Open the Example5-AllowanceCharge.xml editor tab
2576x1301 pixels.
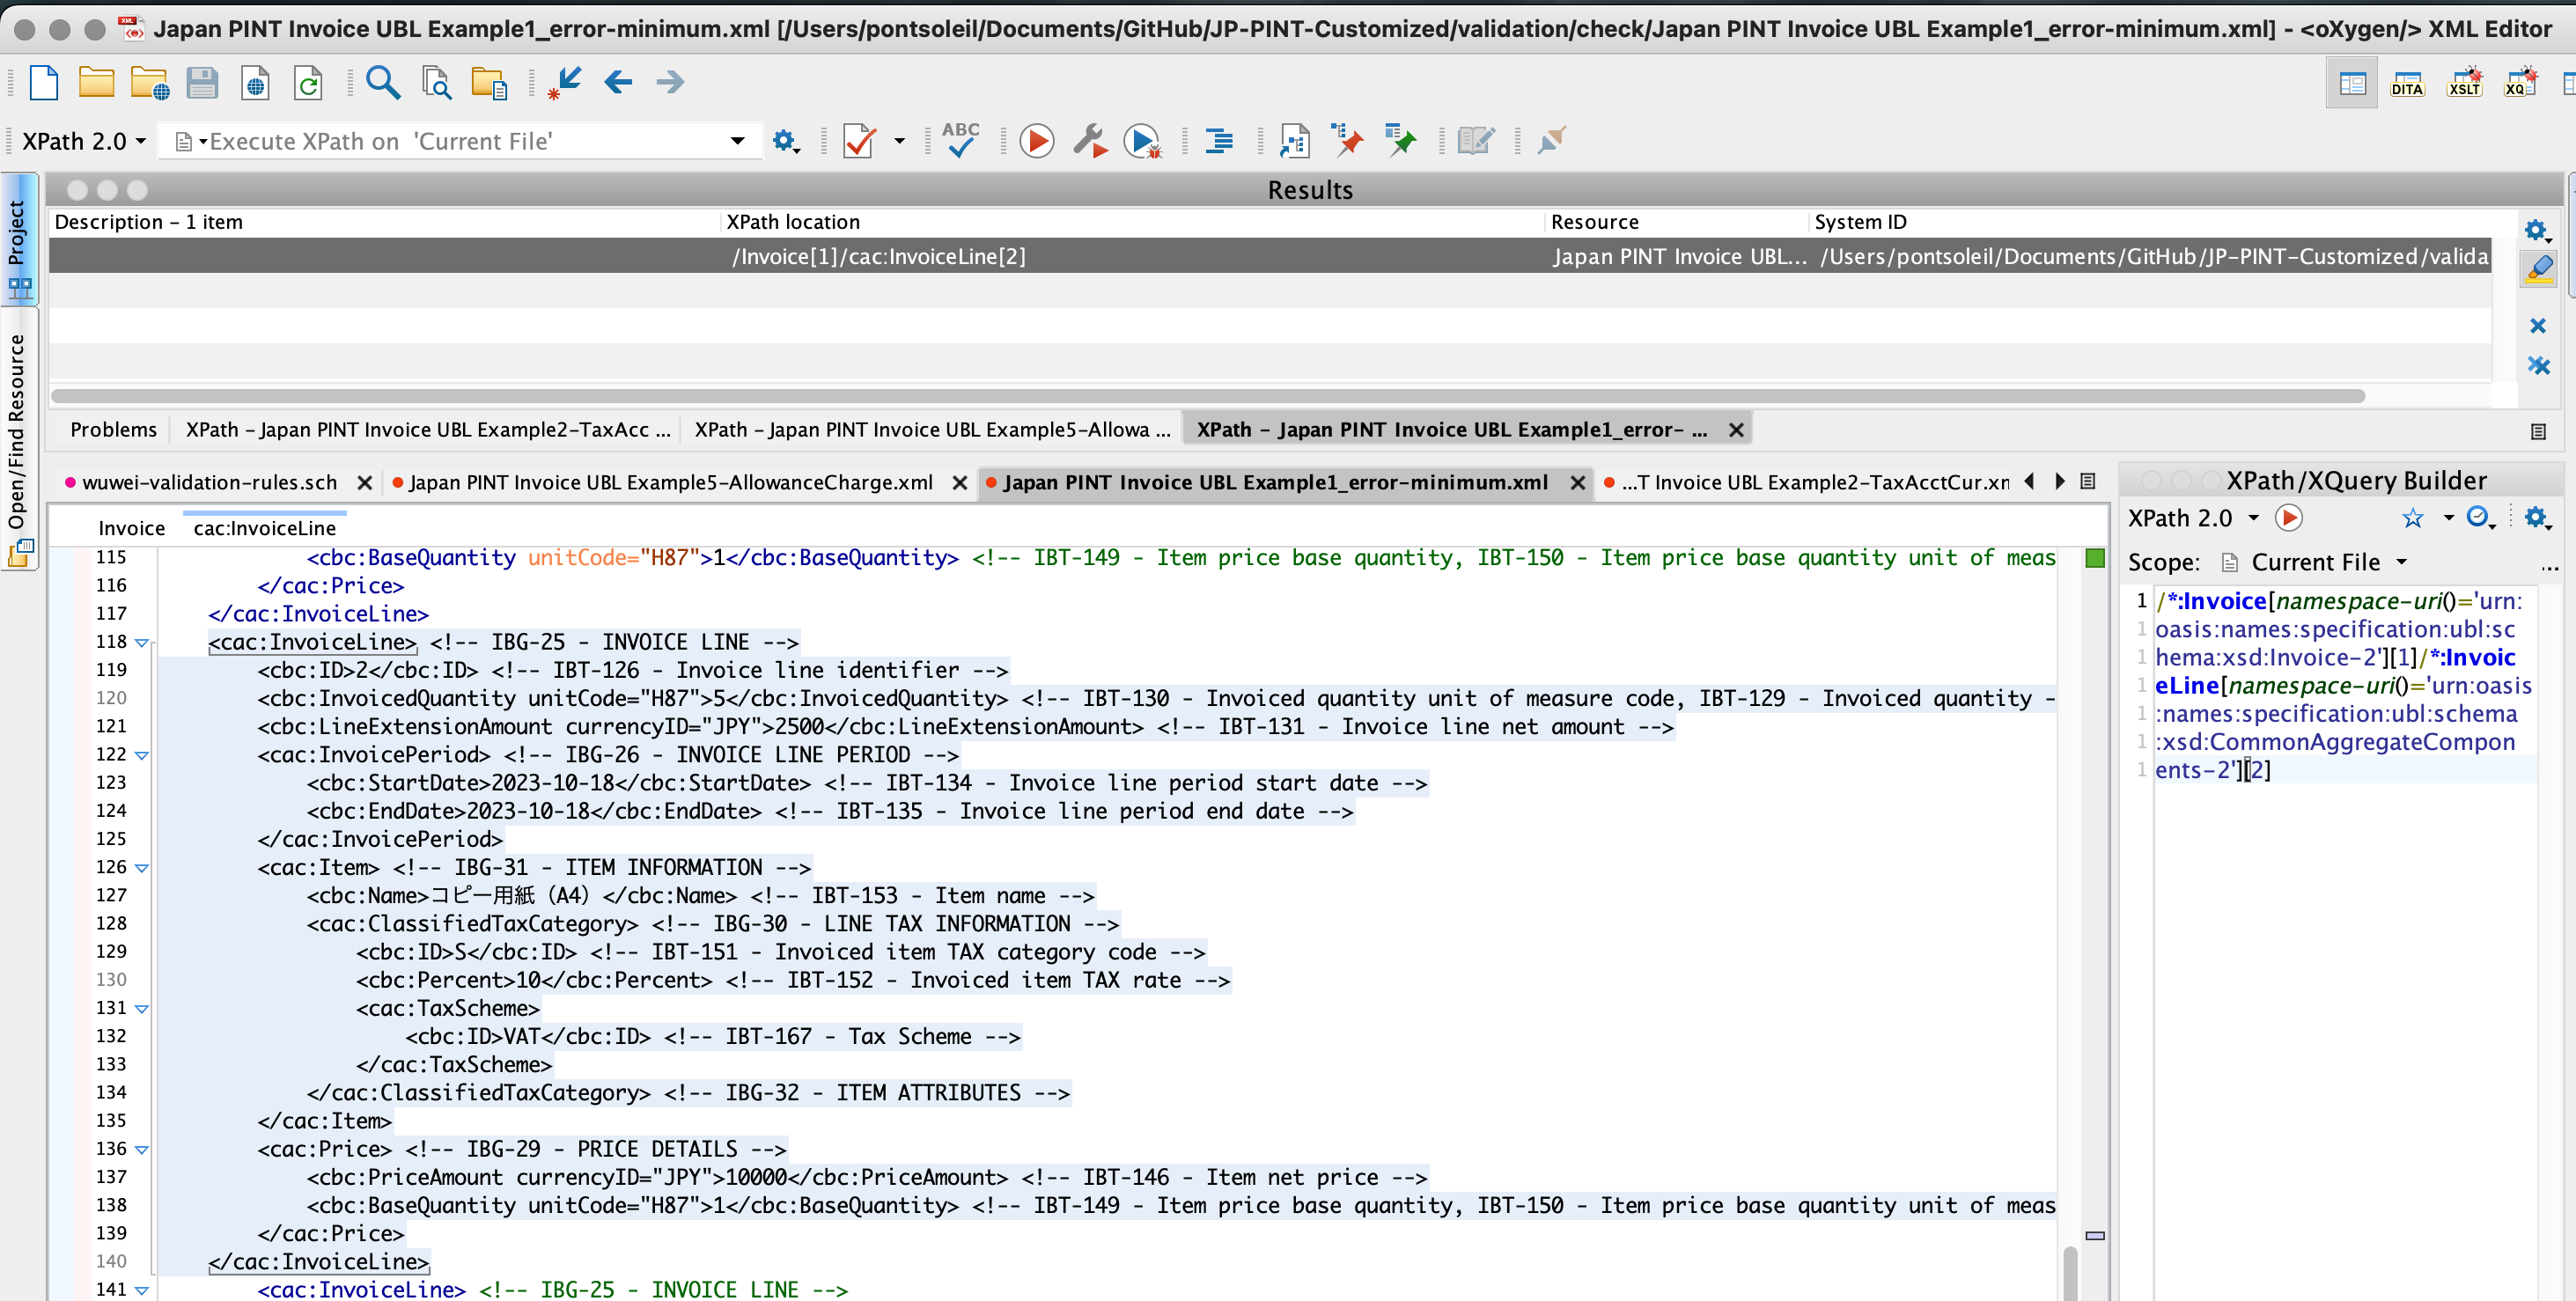[x=670, y=483]
